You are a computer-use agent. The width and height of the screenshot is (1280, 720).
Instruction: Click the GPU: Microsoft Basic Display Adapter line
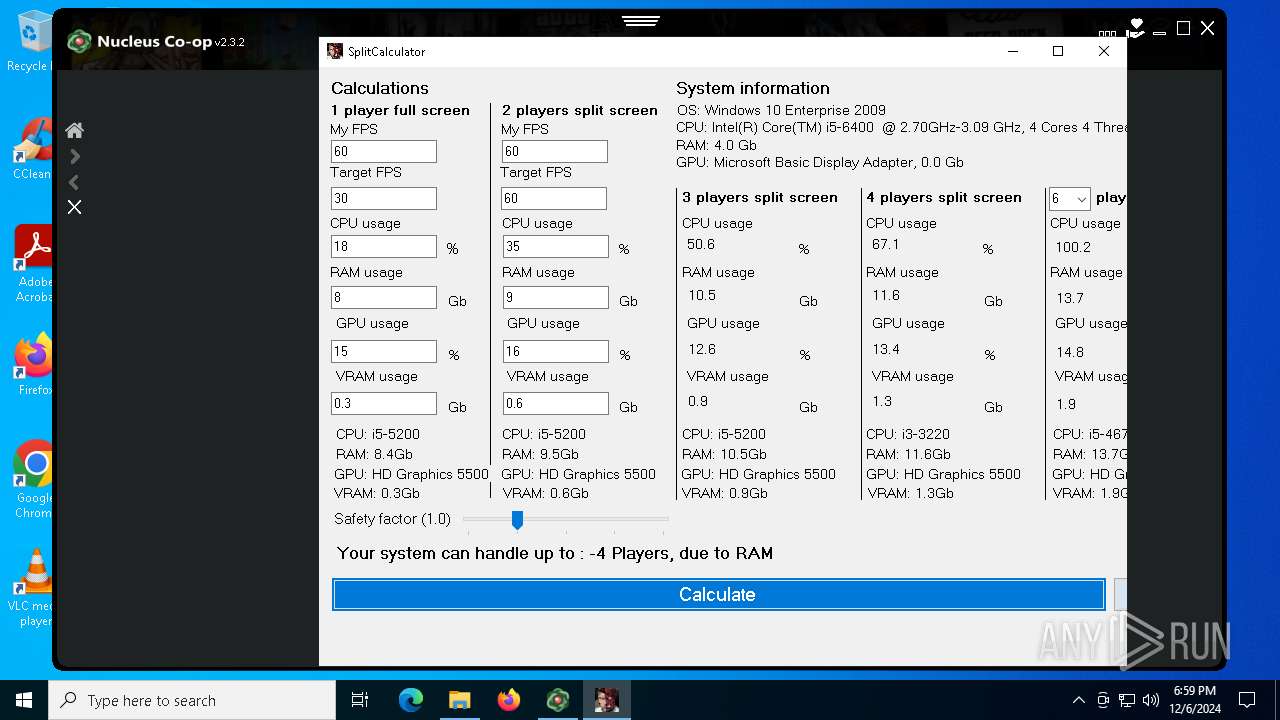[x=820, y=162]
